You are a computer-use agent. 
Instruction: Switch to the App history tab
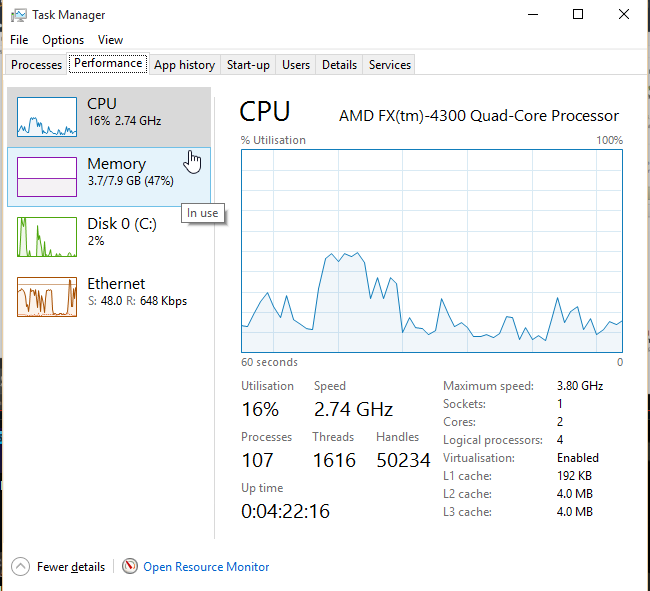coord(184,65)
